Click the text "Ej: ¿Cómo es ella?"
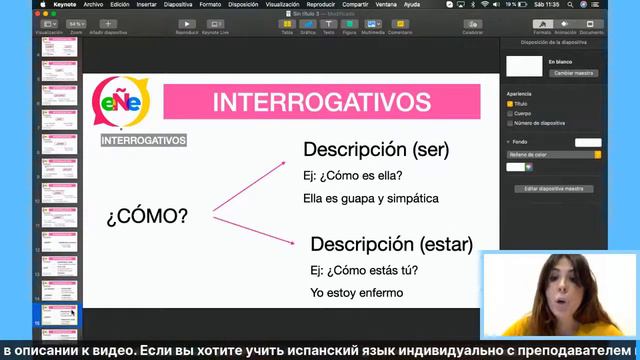This screenshot has height=360, width=640. point(353,176)
